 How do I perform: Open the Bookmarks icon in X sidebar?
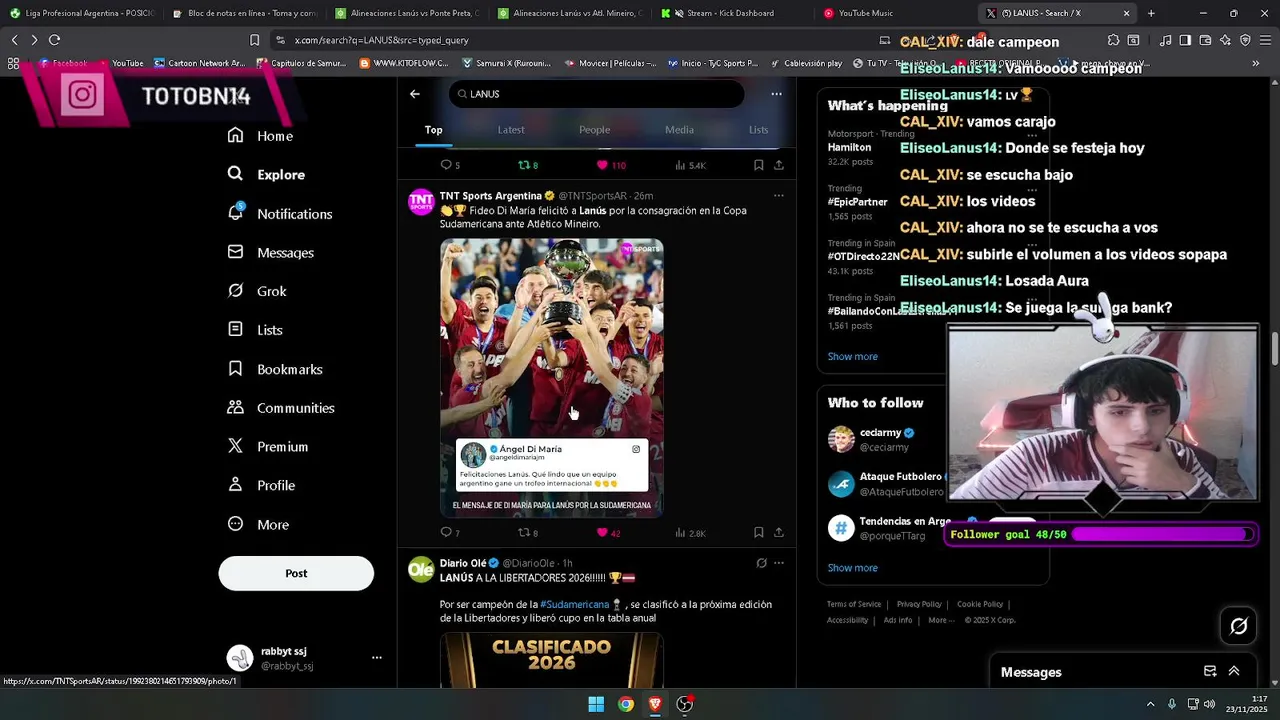pyautogui.click(x=235, y=369)
